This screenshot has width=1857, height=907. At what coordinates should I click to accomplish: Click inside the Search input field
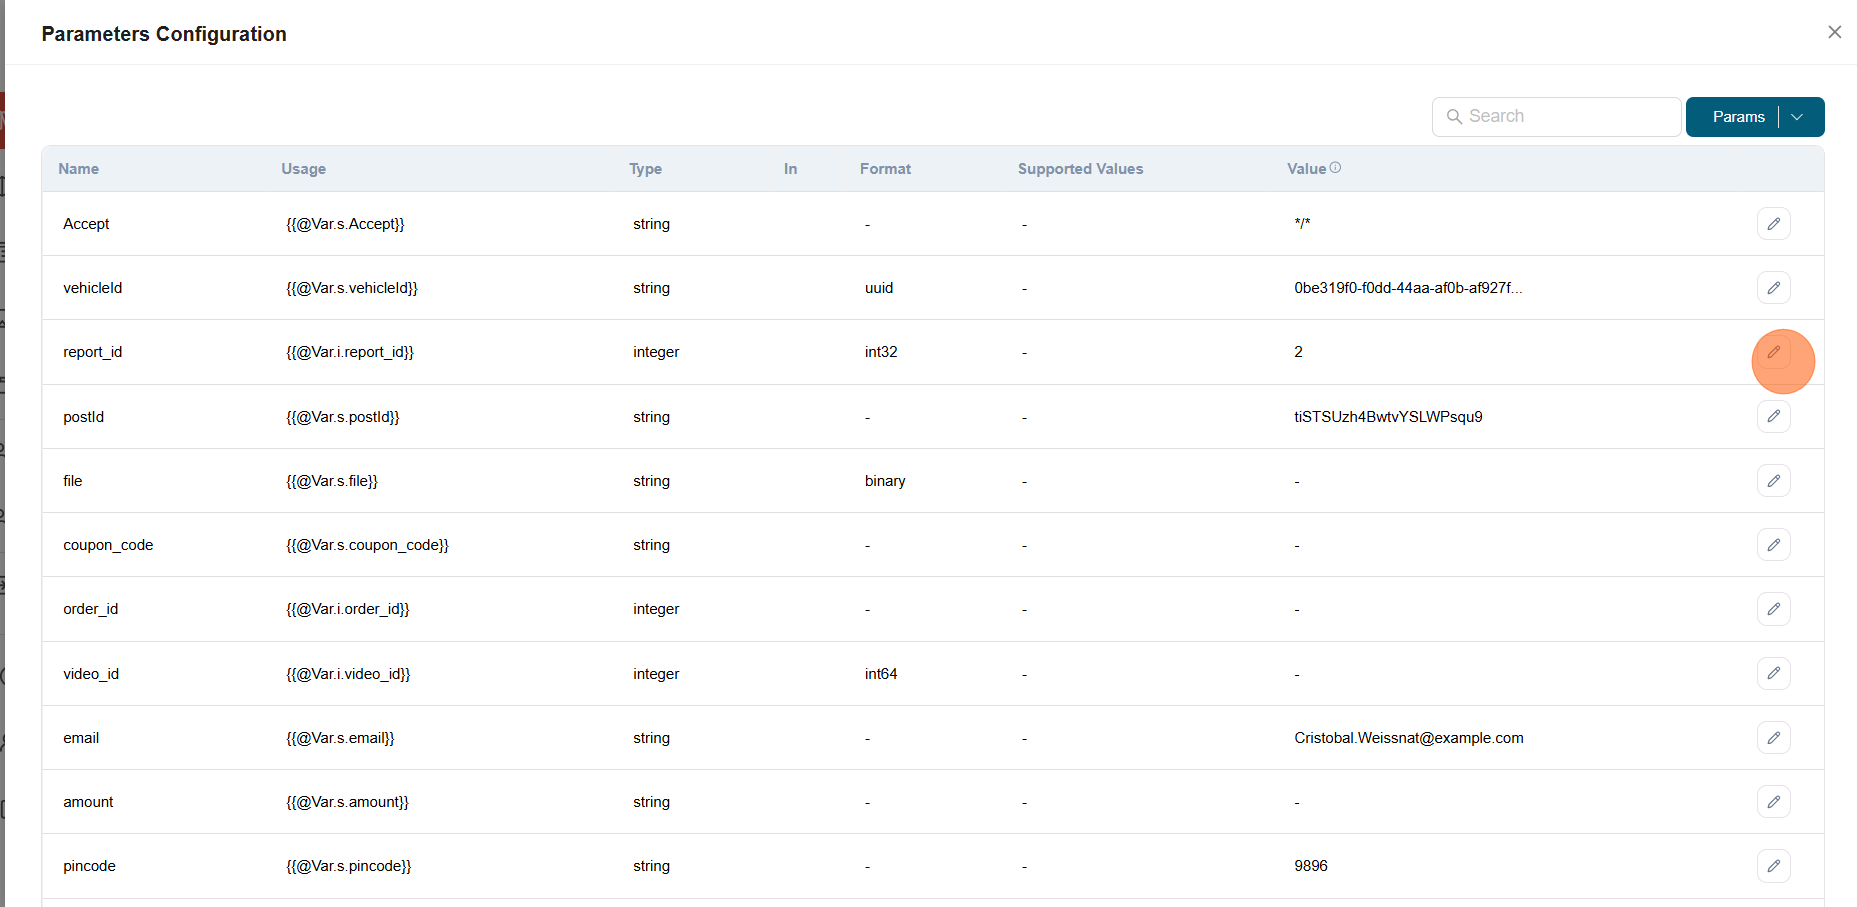[x=1560, y=116]
